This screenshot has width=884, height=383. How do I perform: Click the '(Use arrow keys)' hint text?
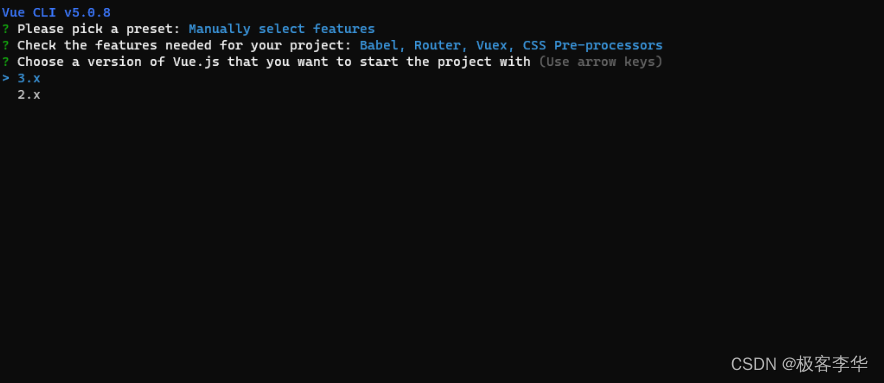[x=600, y=61]
